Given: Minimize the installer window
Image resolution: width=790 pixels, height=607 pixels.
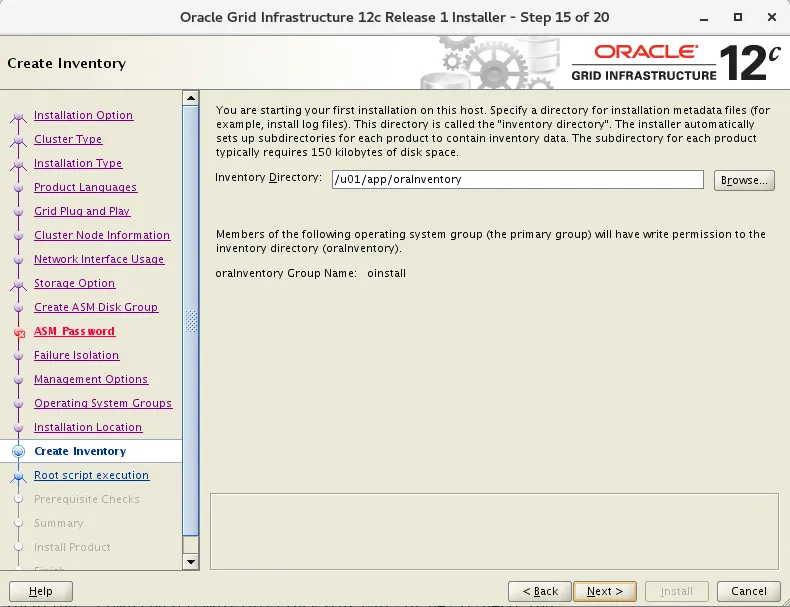Looking at the screenshot, I should [704, 18].
